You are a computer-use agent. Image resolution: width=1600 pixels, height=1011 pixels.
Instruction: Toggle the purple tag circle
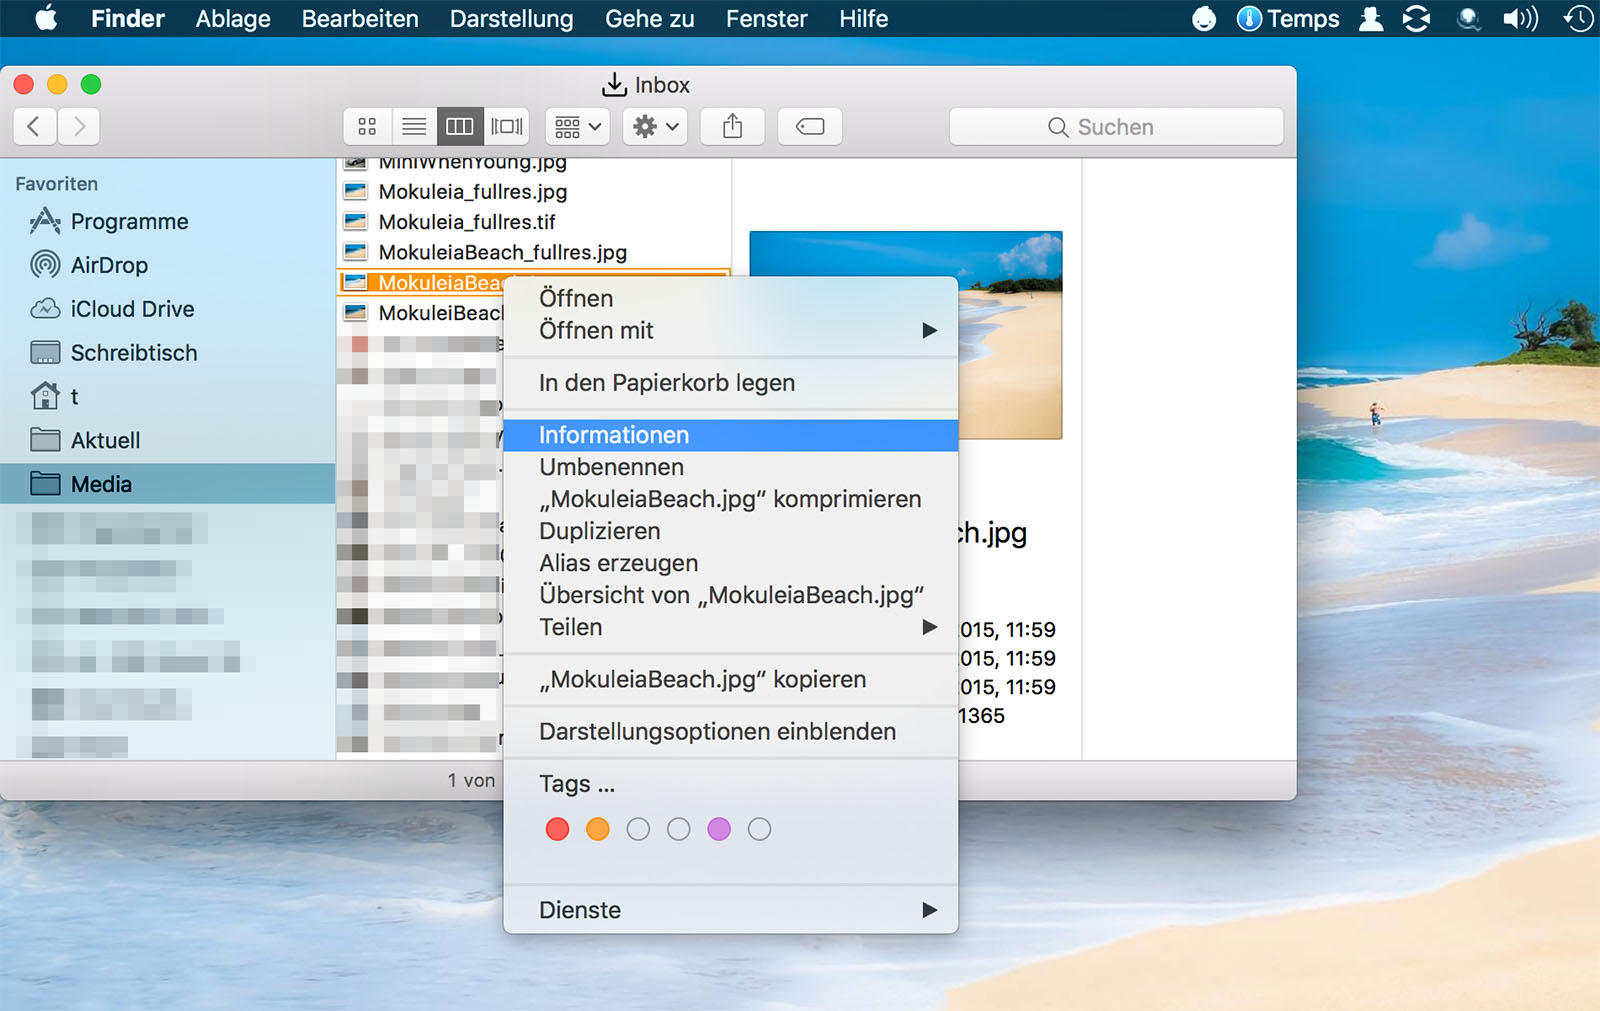pos(719,829)
